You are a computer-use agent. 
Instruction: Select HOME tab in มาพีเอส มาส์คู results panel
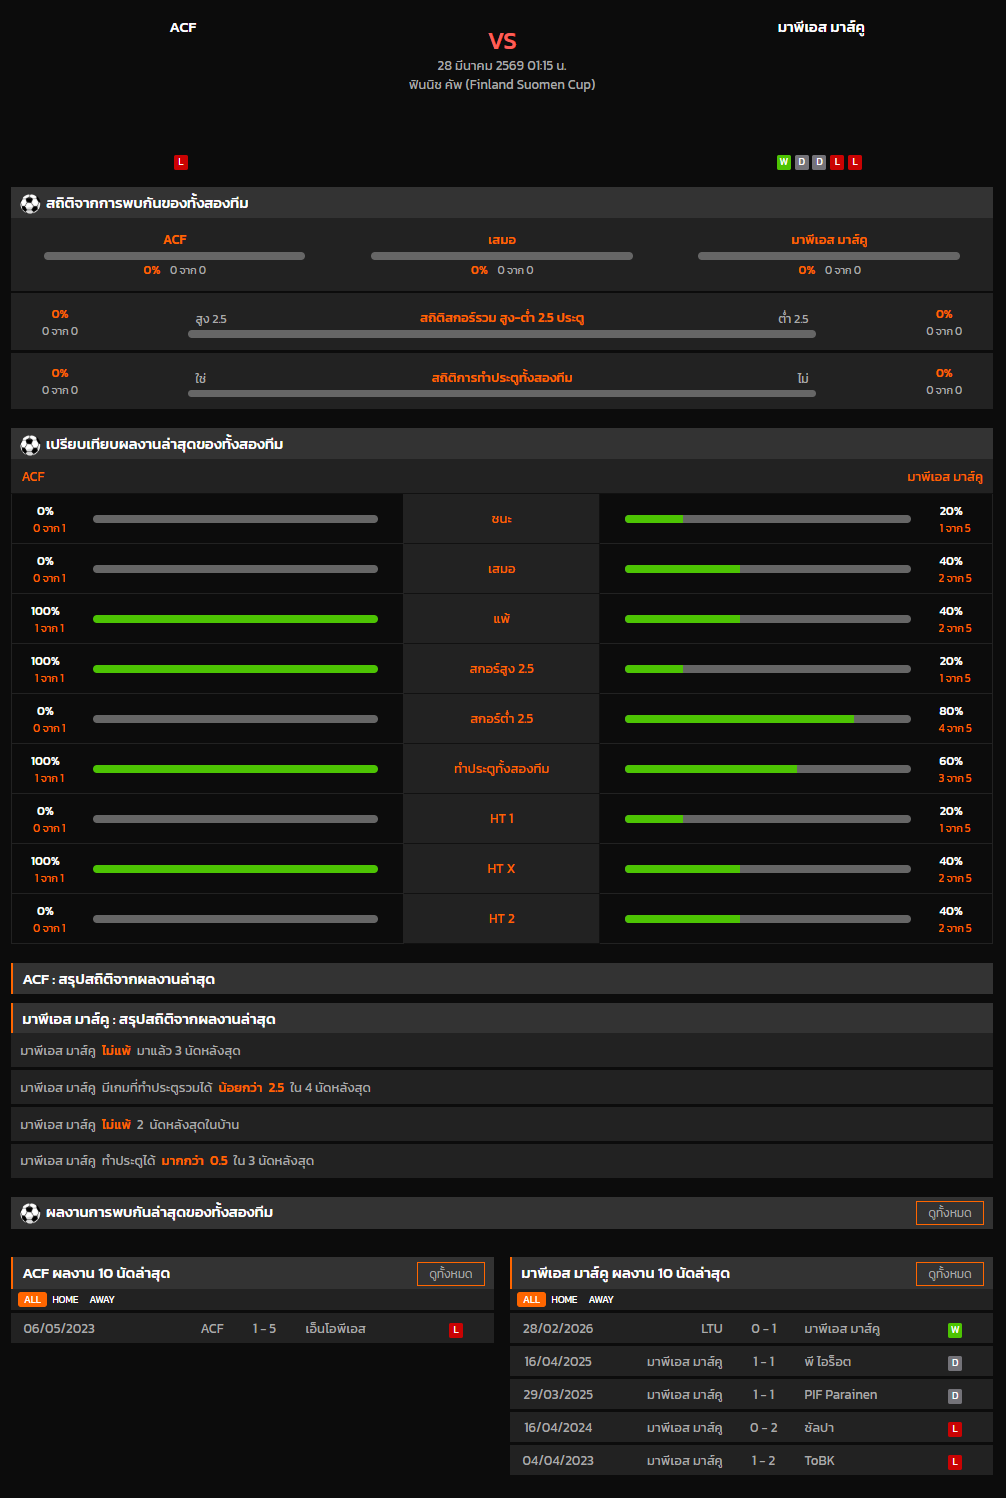click(x=564, y=1300)
